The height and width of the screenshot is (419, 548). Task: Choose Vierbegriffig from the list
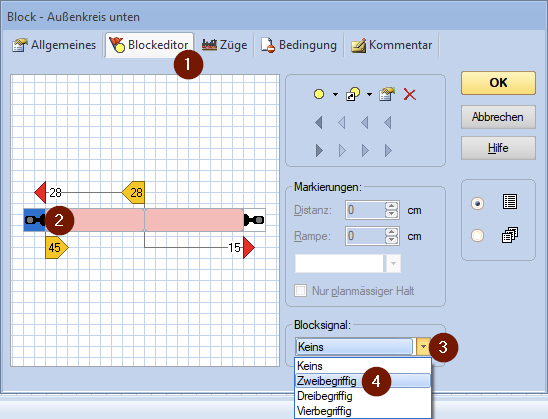pyautogui.click(x=363, y=411)
